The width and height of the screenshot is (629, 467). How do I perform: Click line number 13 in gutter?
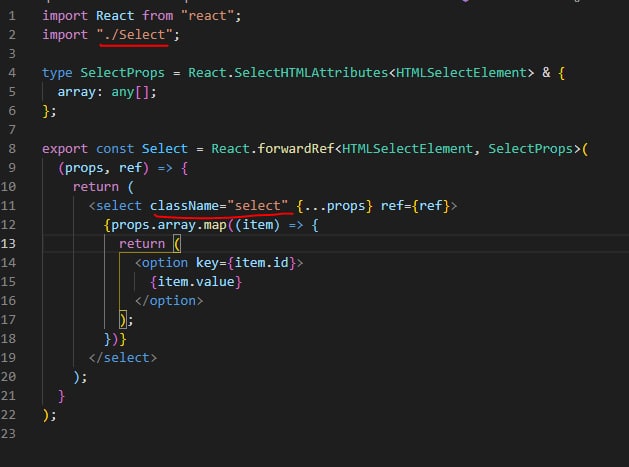8,244
